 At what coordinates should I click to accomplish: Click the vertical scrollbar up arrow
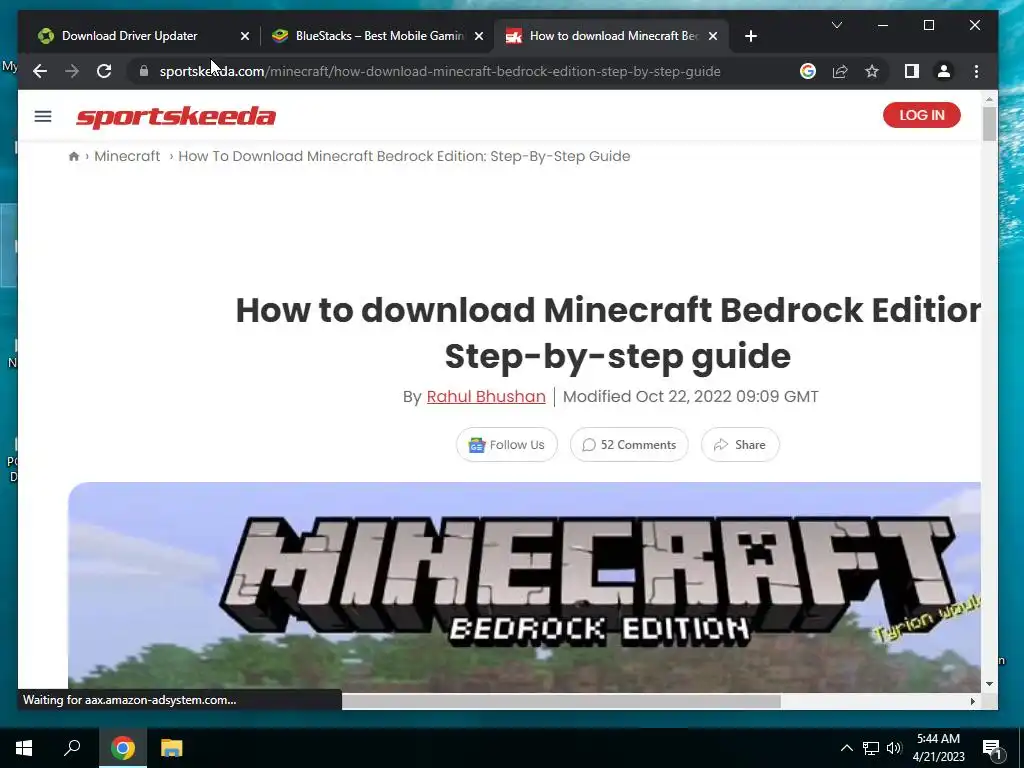click(x=989, y=99)
